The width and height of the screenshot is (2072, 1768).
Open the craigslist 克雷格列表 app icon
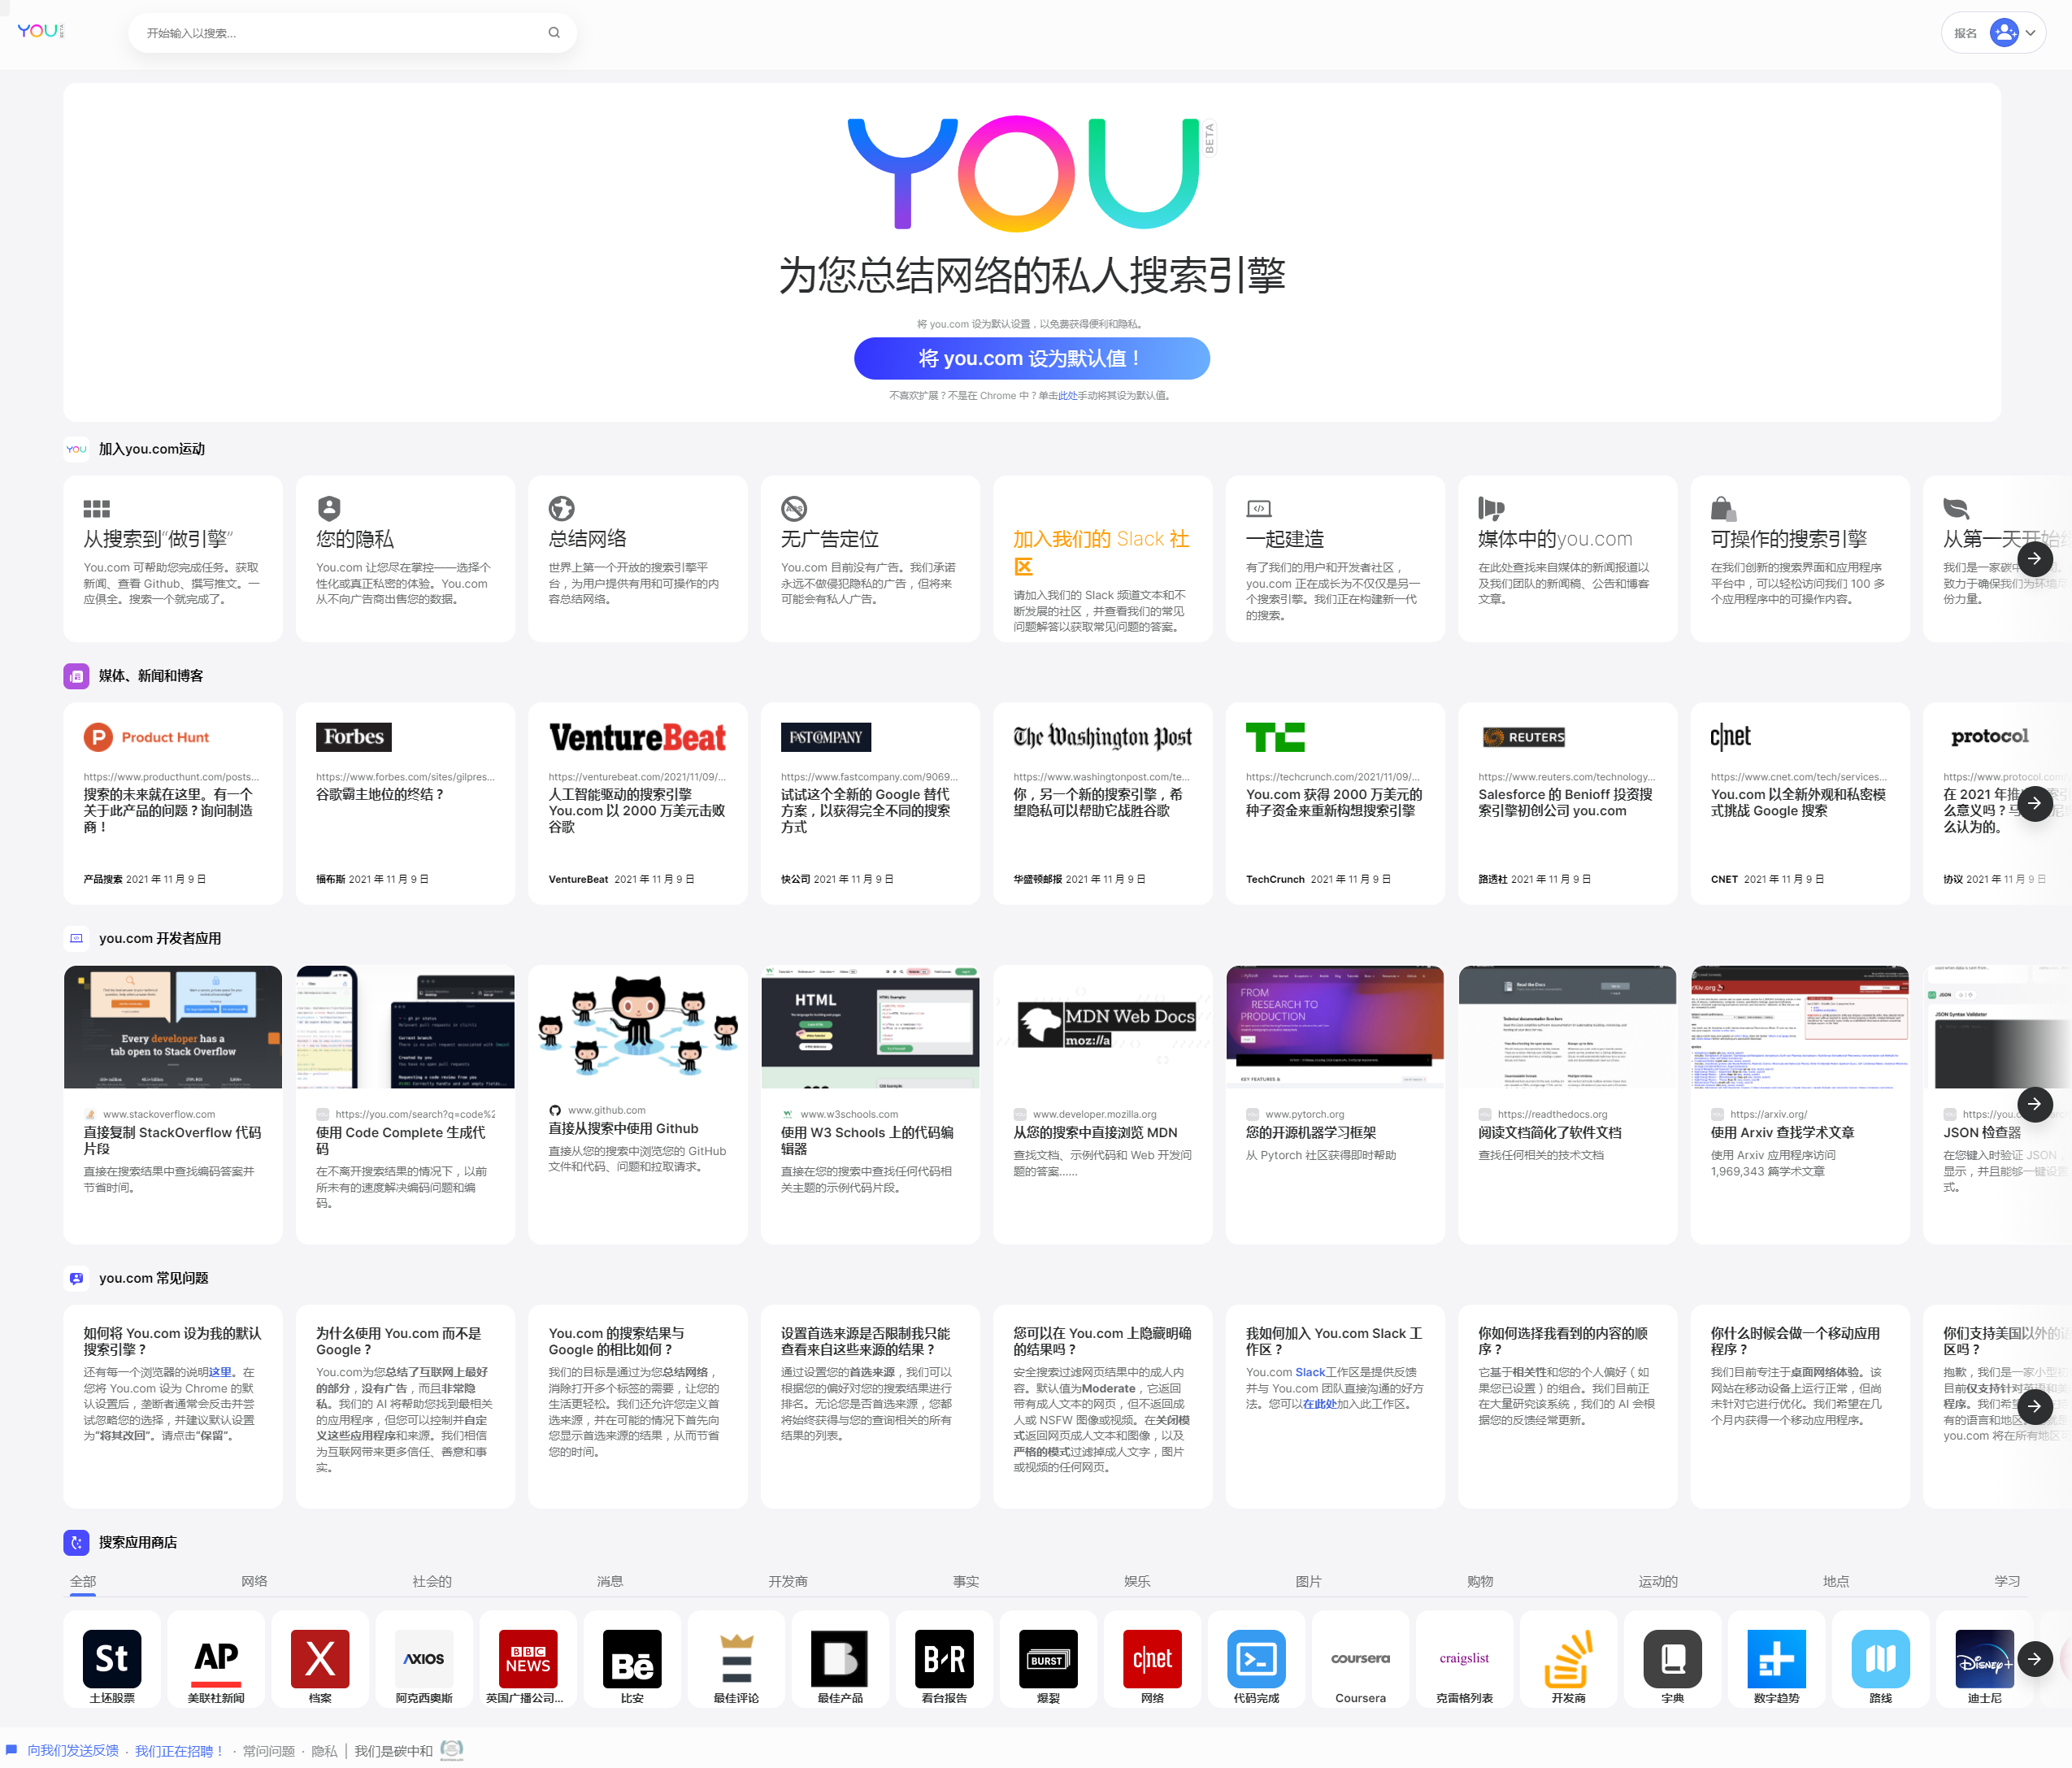coord(1464,1658)
